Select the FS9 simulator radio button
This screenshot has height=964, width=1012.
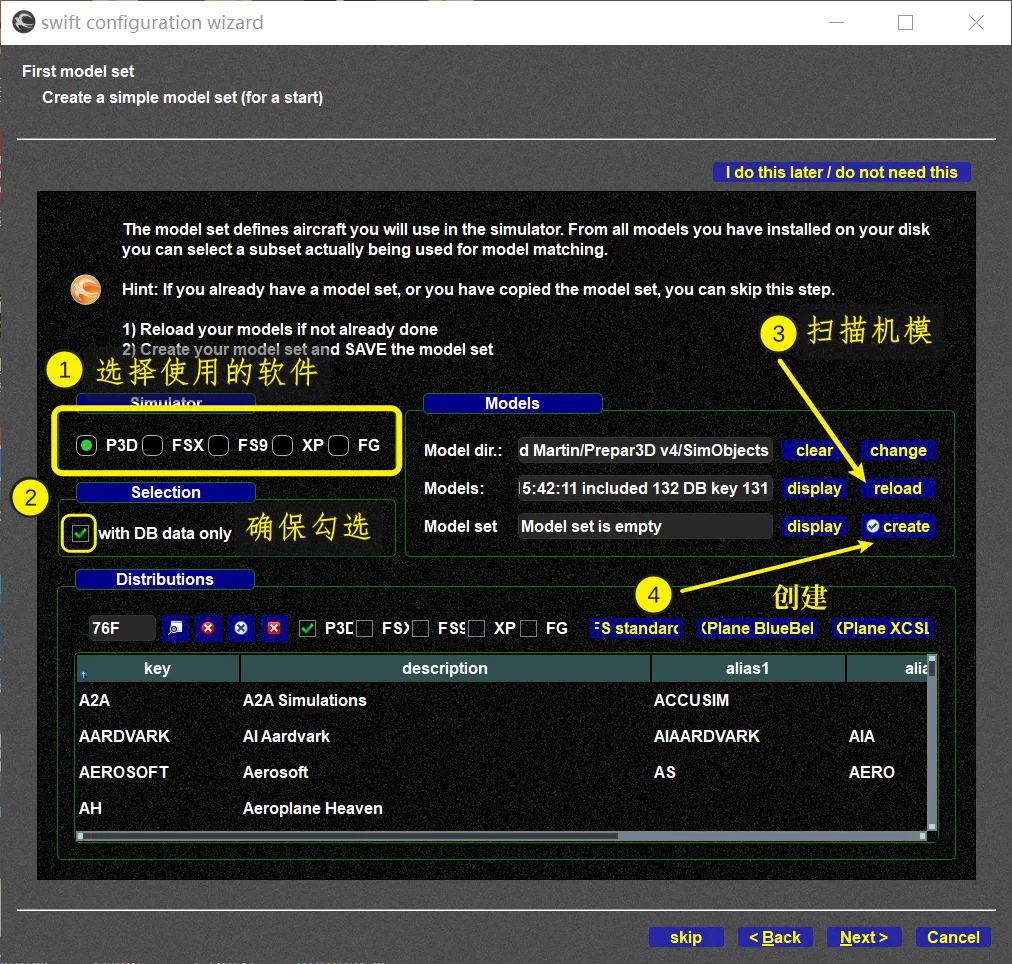(x=218, y=445)
